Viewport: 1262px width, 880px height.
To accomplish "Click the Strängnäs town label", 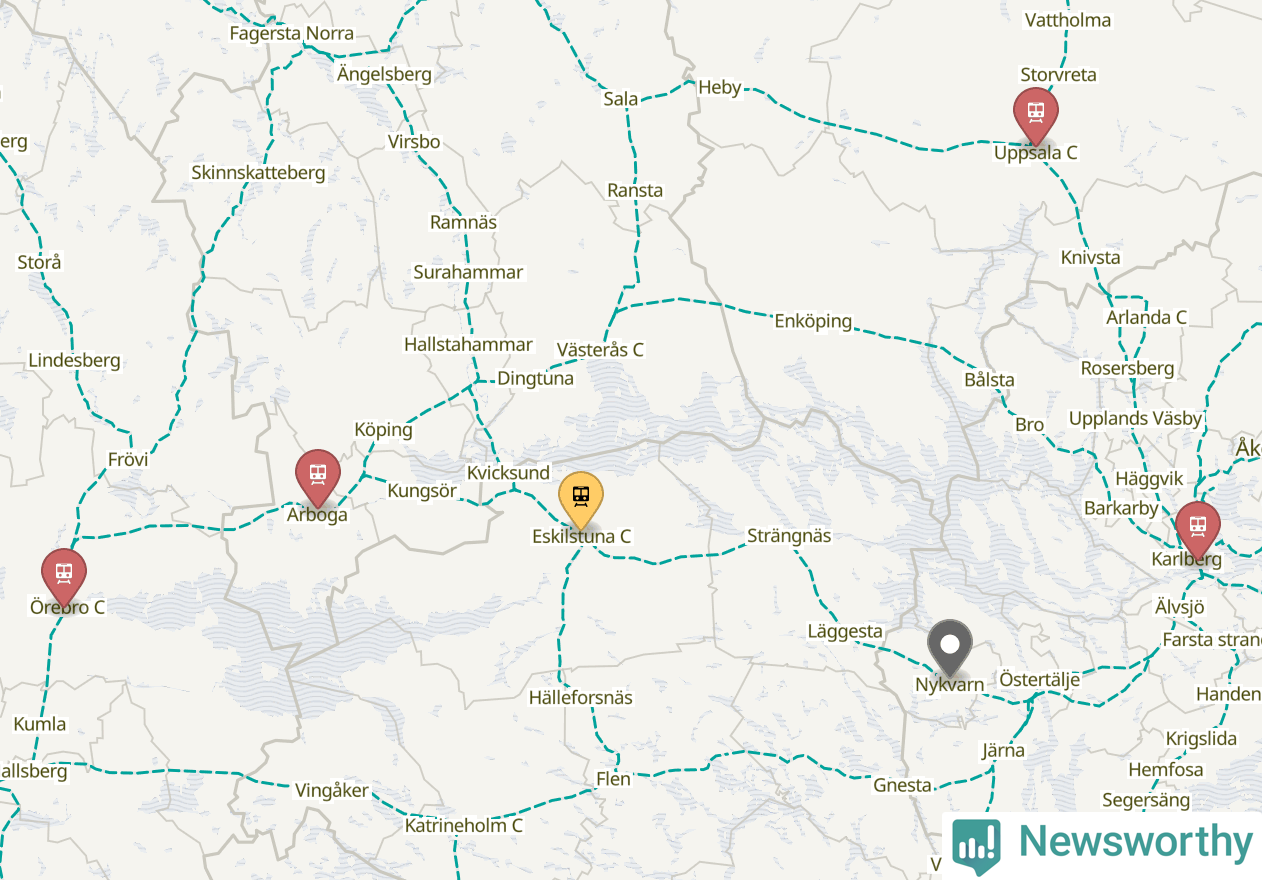I will [x=789, y=536].
